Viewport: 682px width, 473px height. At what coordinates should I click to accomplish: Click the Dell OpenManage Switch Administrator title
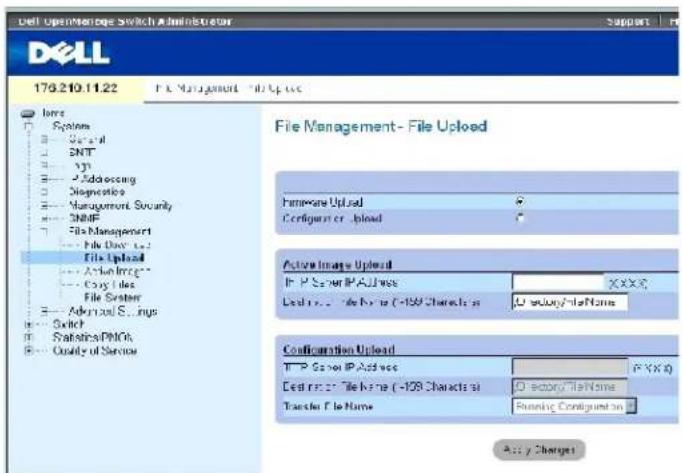coord(125,21)
